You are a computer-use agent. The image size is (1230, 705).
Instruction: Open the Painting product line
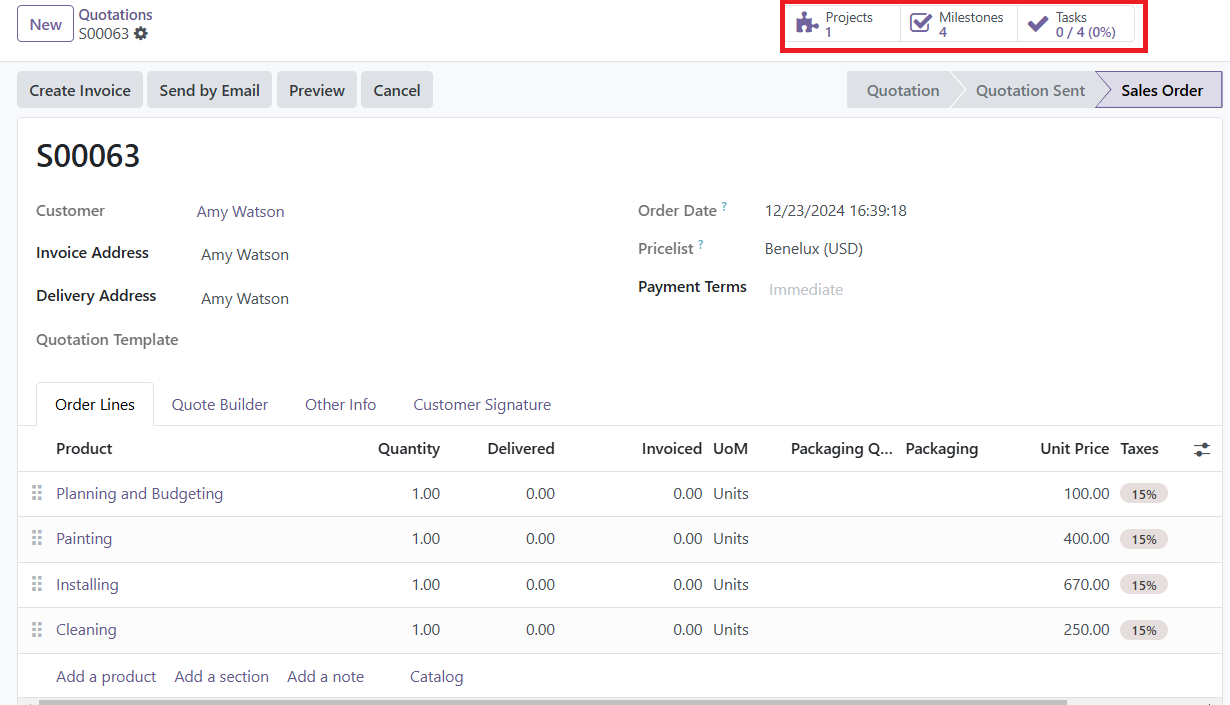pos(84,538)
